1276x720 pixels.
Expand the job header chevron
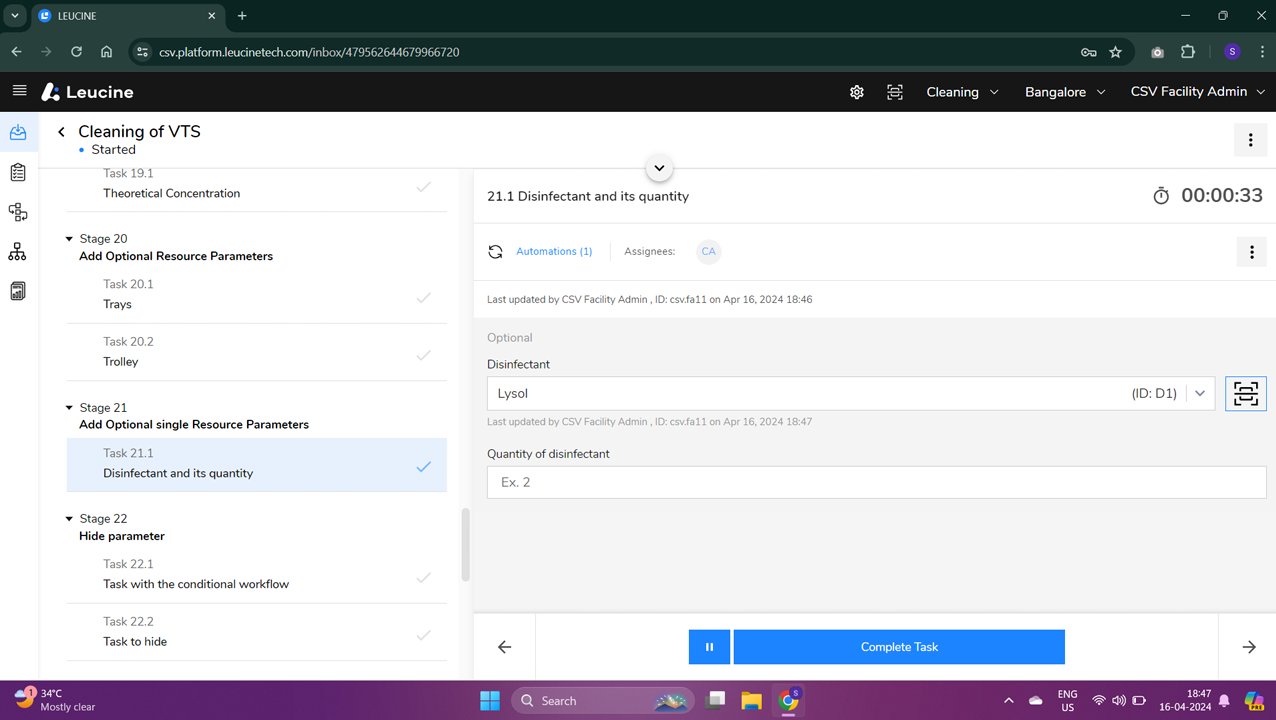click(x=659, y=168)
